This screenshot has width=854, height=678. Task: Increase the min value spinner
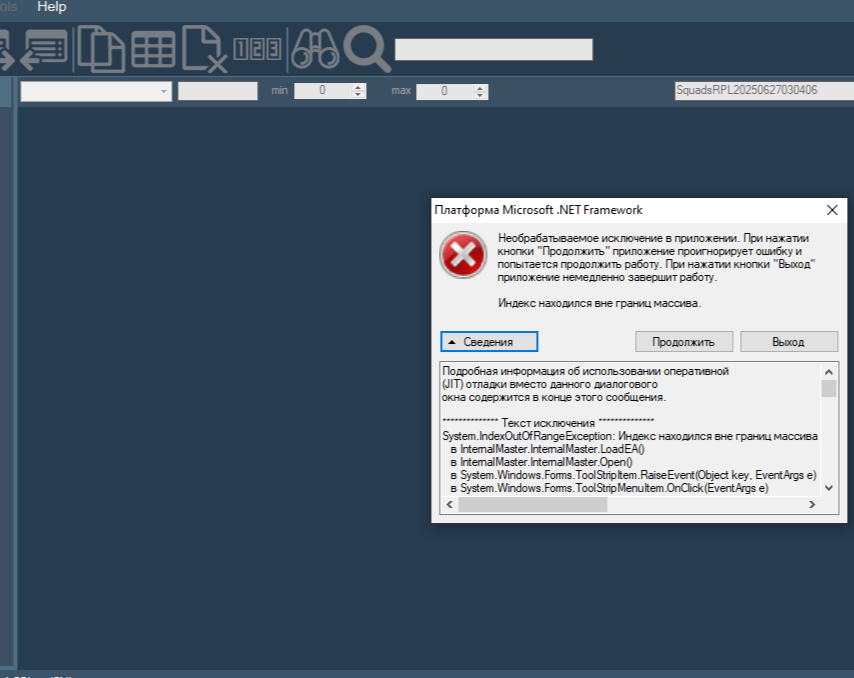pyautogui.click(x=358, y=87)
